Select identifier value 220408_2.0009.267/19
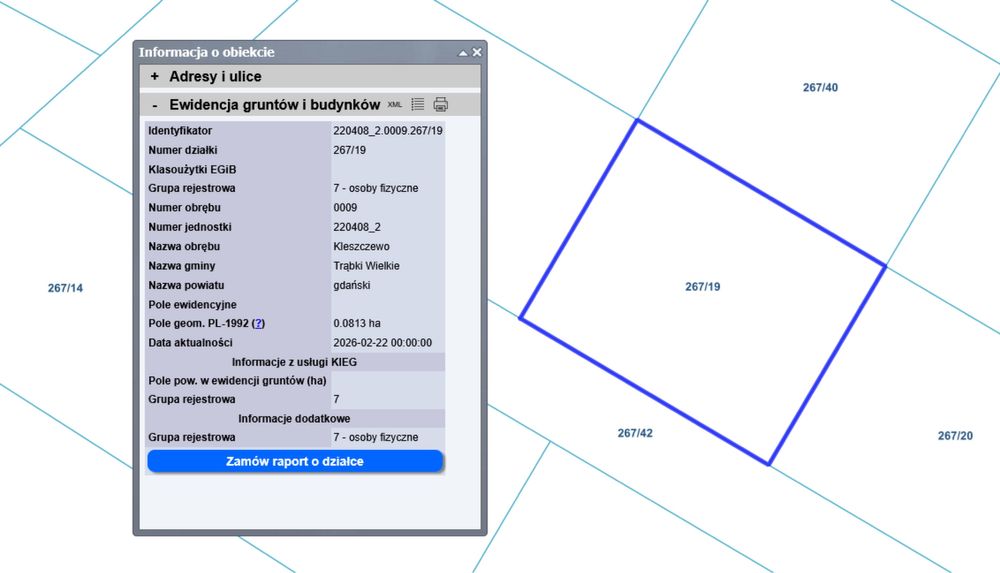The image size is (1000, 573). [x=388, y=131]
